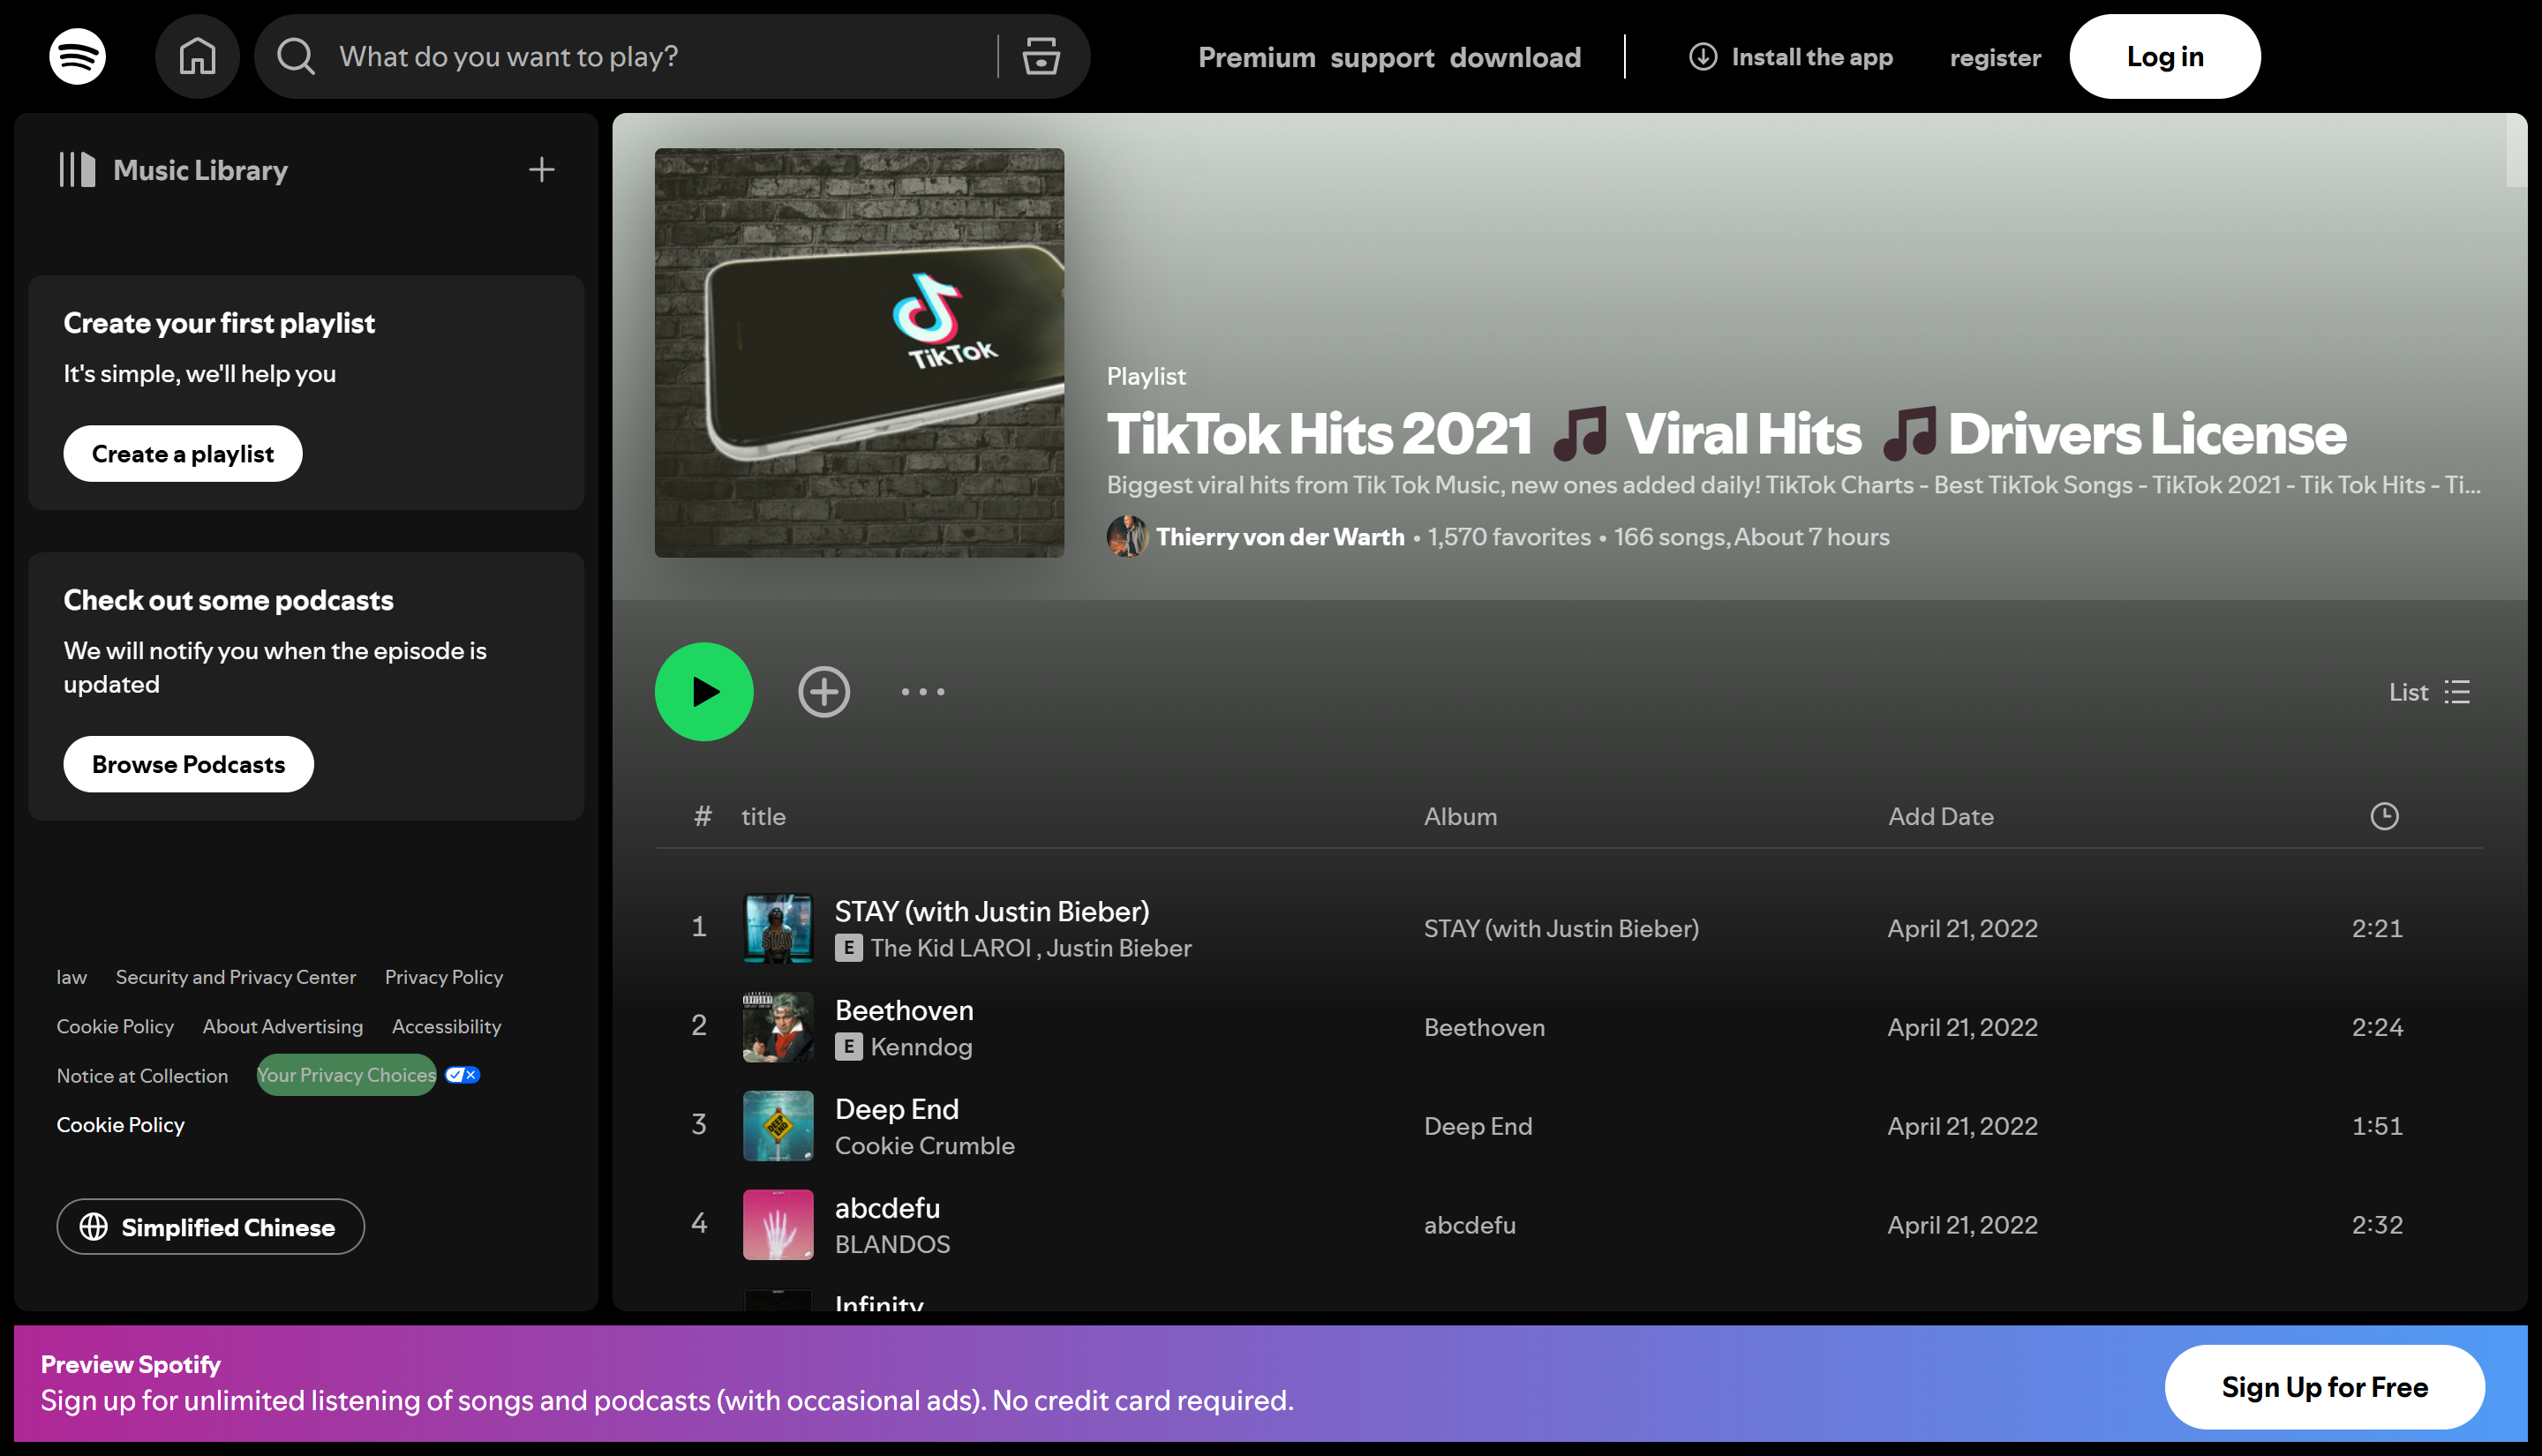Click the duration clock column icon
The width and height of the screenshot is (2542, 1456).
coord(2384,817)
